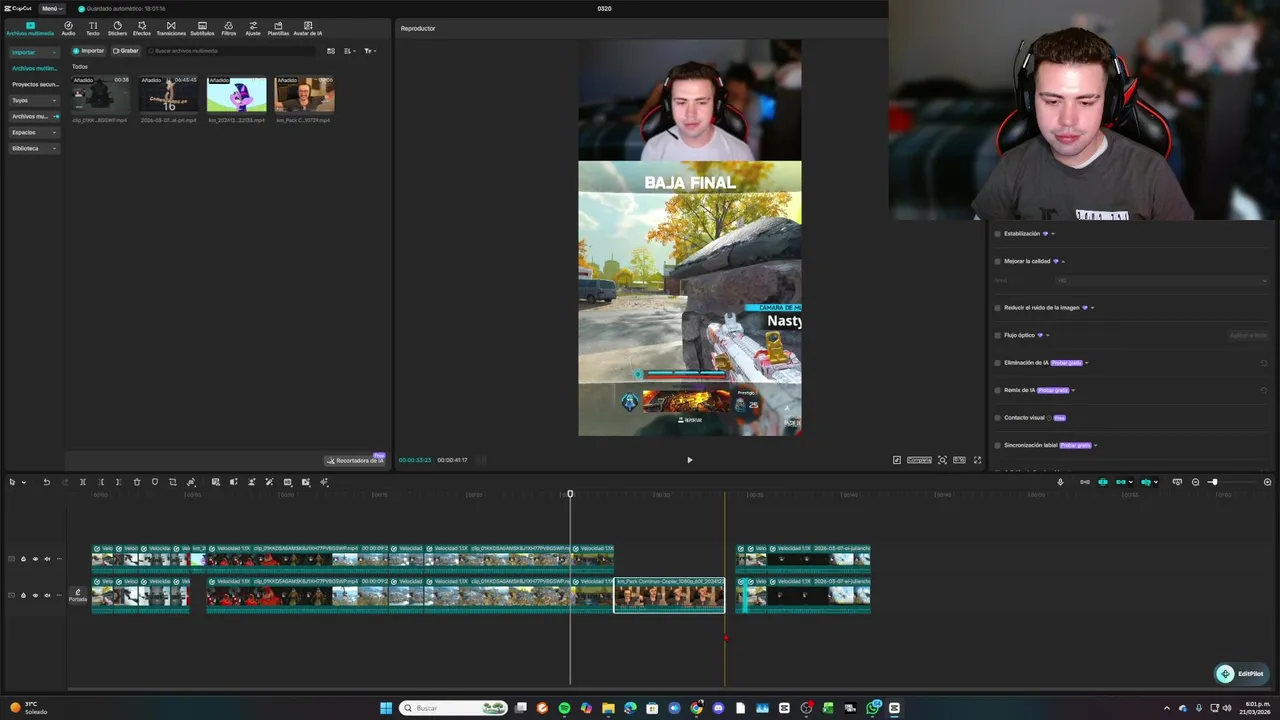Open the Stickers library

pyautogui.click(x=117, y=28)
